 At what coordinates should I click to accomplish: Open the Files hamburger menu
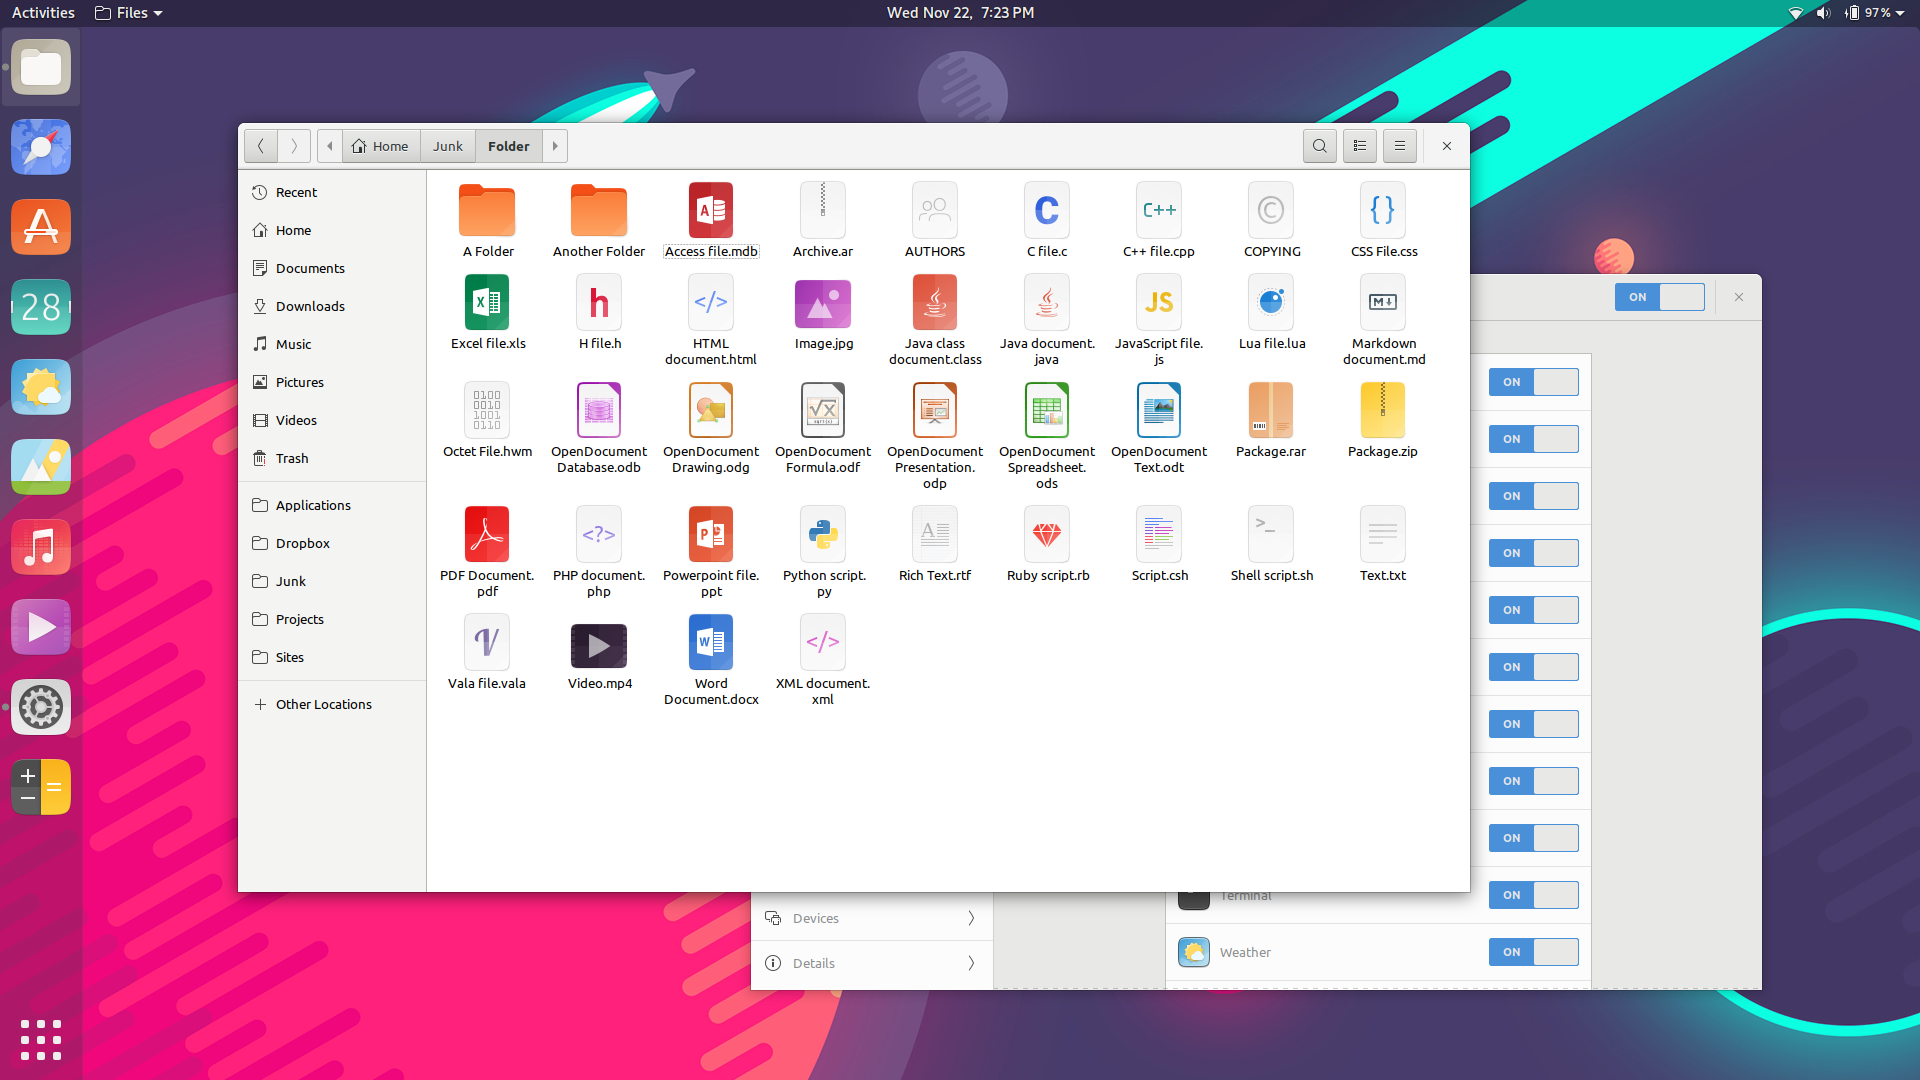click(1400, 146)
